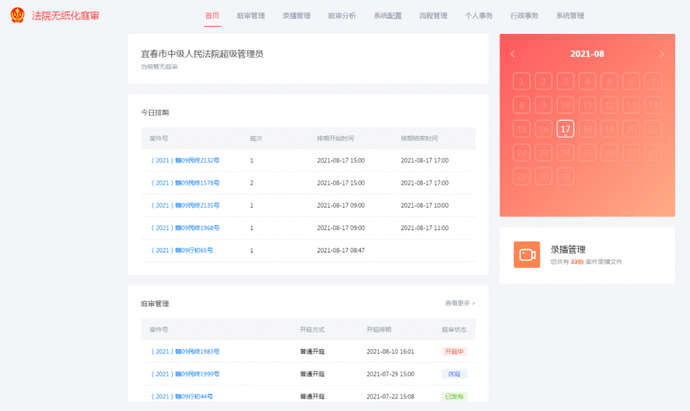Image resolution: width=690 pixels, height=411 pixels.
Task: Click 庭次 column header
Action: (256, 139)
